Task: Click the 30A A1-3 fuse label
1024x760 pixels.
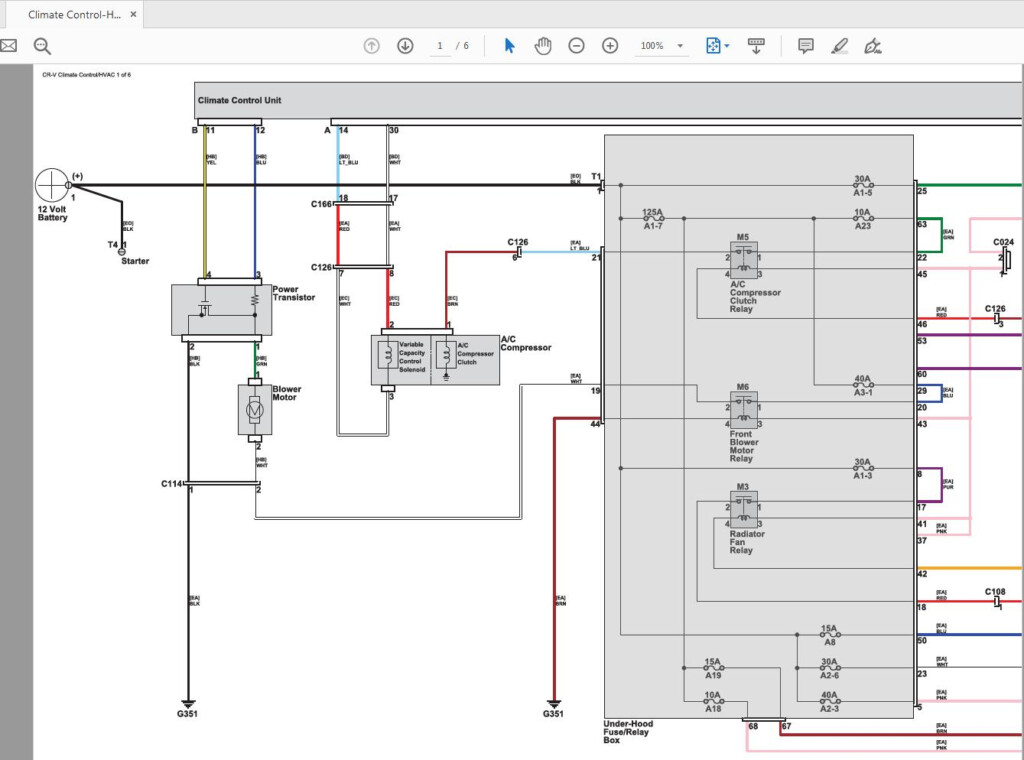Action: (863, 468)
